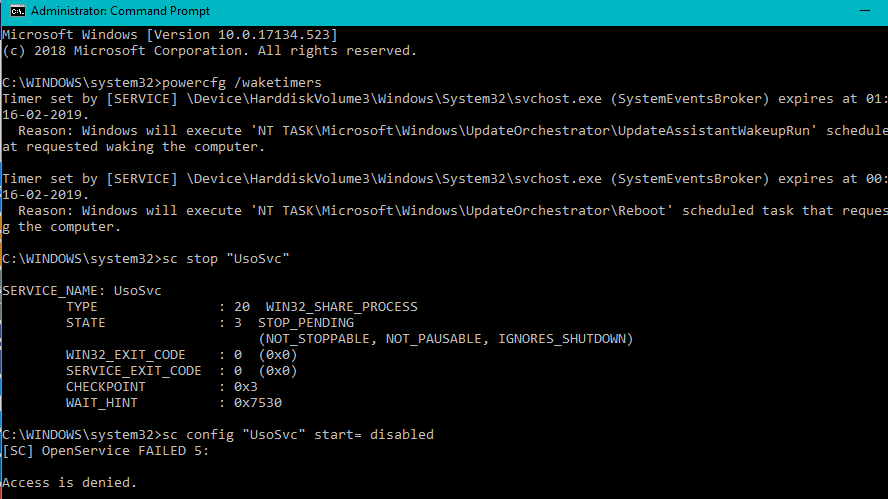This screenshot has width=888, height=499.
Task: Click the 'CHECKPOINT' value 0x3
Action: point(246,387)
